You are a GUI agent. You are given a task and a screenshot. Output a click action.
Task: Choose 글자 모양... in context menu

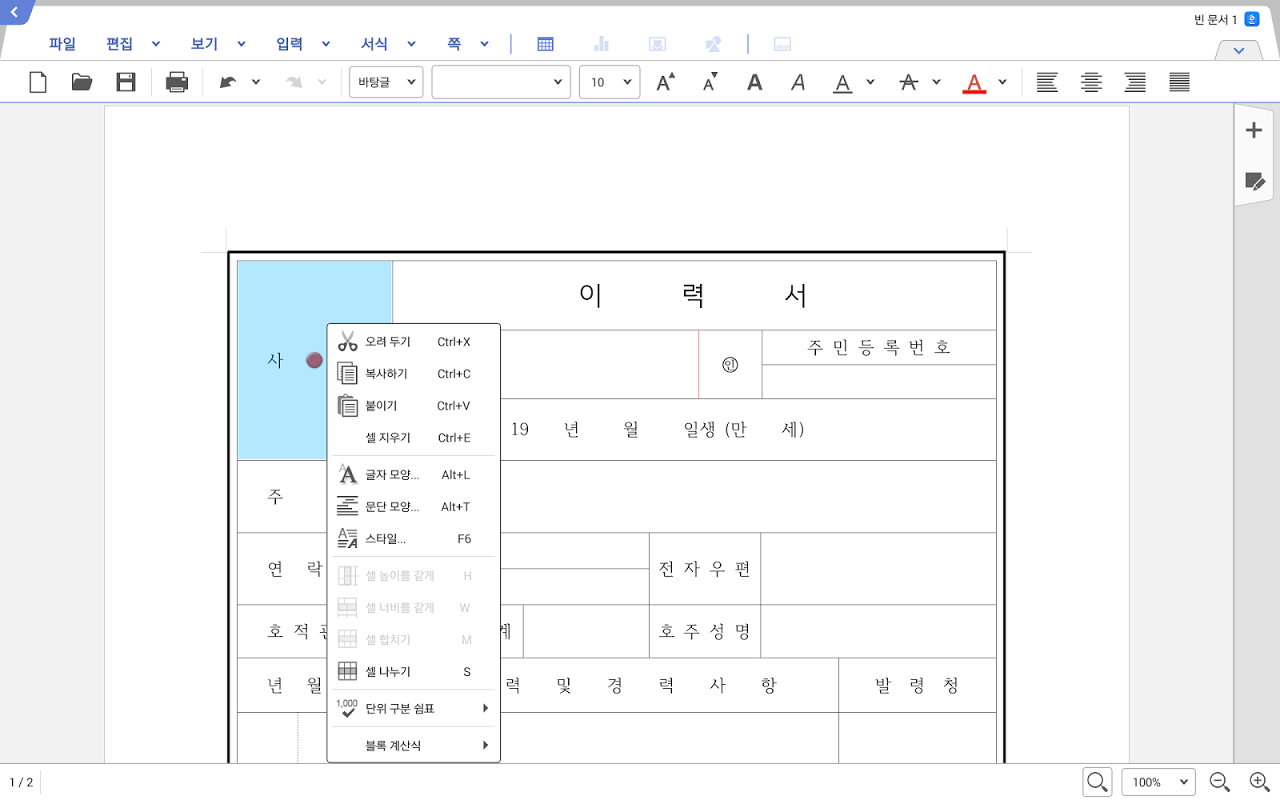414,475
